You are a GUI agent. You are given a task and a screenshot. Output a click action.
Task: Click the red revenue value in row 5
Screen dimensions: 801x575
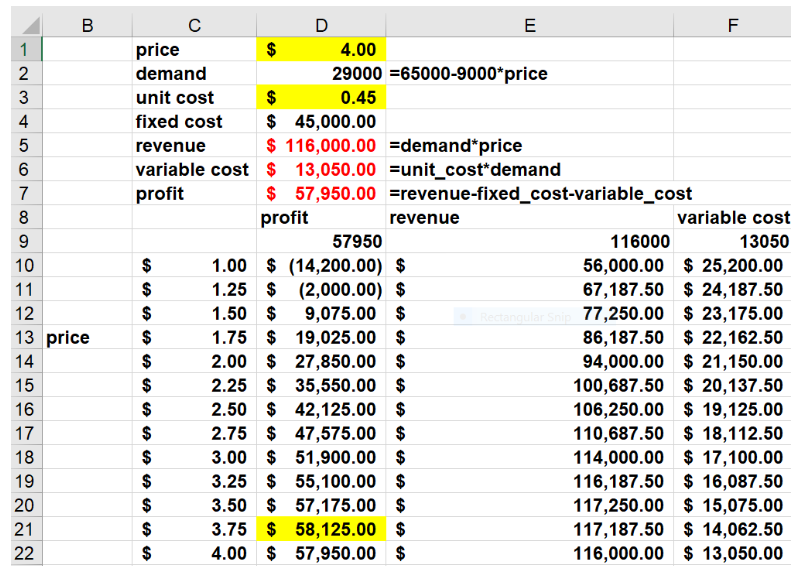321,145
